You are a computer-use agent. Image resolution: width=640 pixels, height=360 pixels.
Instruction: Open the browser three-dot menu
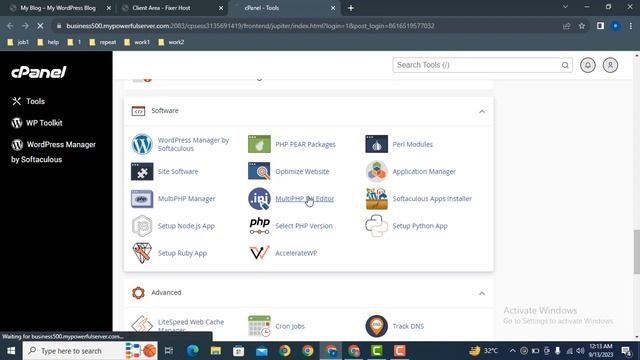631,26
